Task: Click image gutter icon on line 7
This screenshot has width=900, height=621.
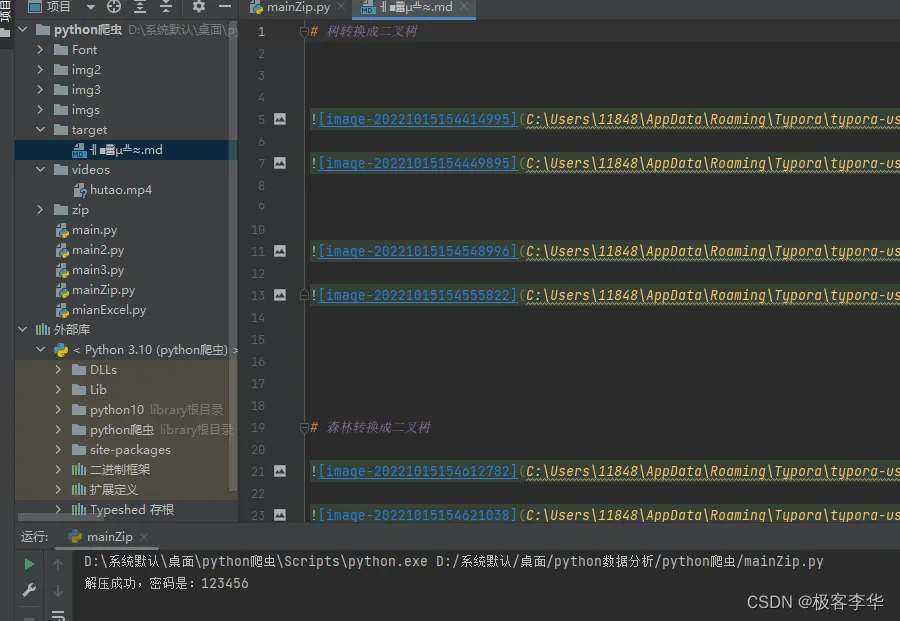Action: click(x=280, y=164)
